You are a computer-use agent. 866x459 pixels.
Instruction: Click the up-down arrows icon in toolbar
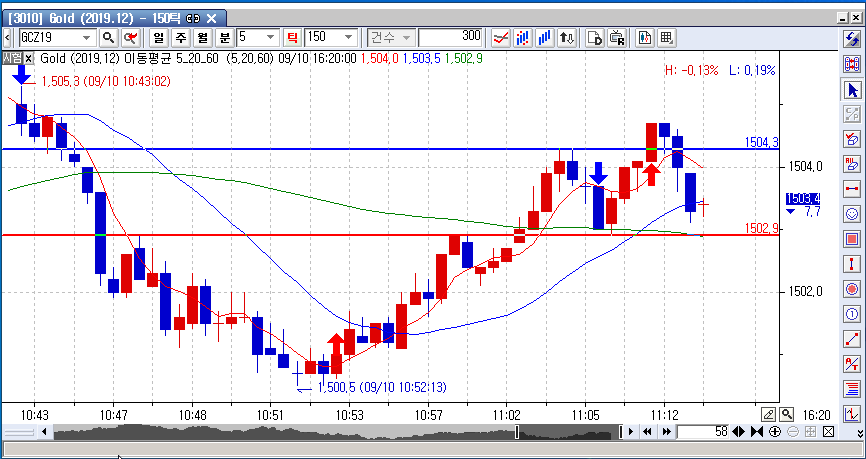coord(568,37)
